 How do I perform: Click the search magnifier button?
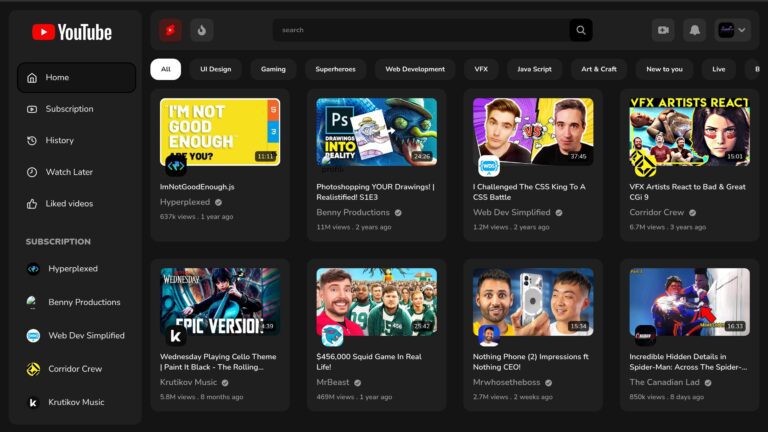[581, 30]
